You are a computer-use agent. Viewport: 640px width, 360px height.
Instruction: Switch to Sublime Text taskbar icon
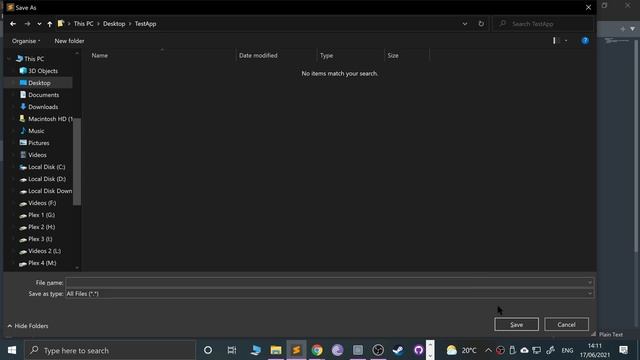tap(296, 350)
